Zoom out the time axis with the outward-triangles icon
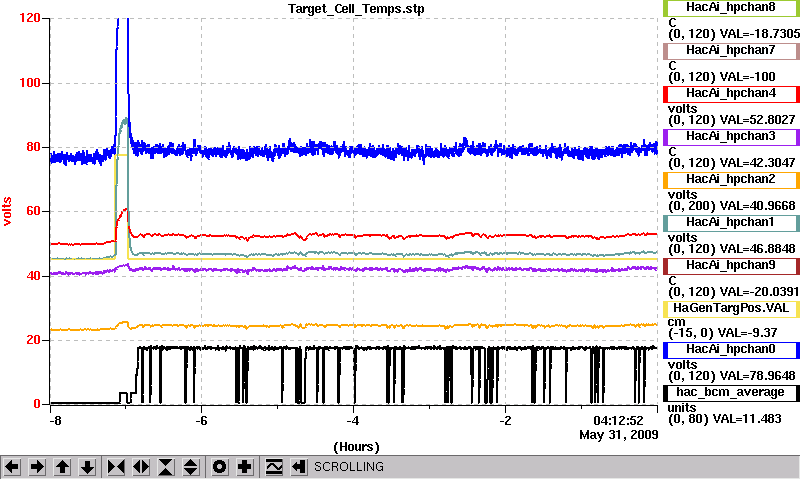Screen dimensions: 800x479 141,467
